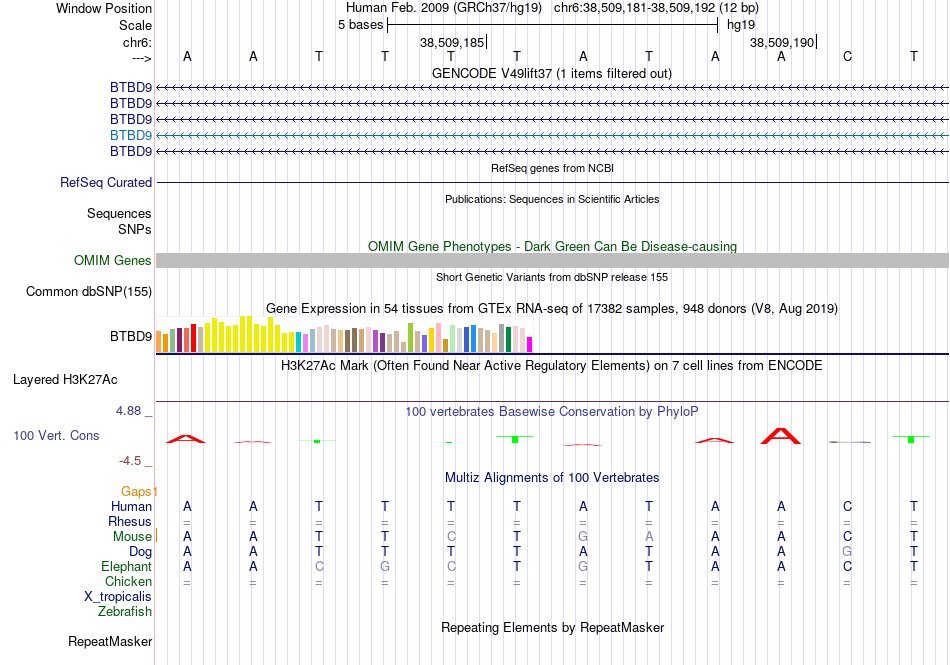Image resolution: width=950 pixels, height=665 pixels.
Task: Click 'Repeating Elements by RepeatMasker' title
Action: point(552,627)
